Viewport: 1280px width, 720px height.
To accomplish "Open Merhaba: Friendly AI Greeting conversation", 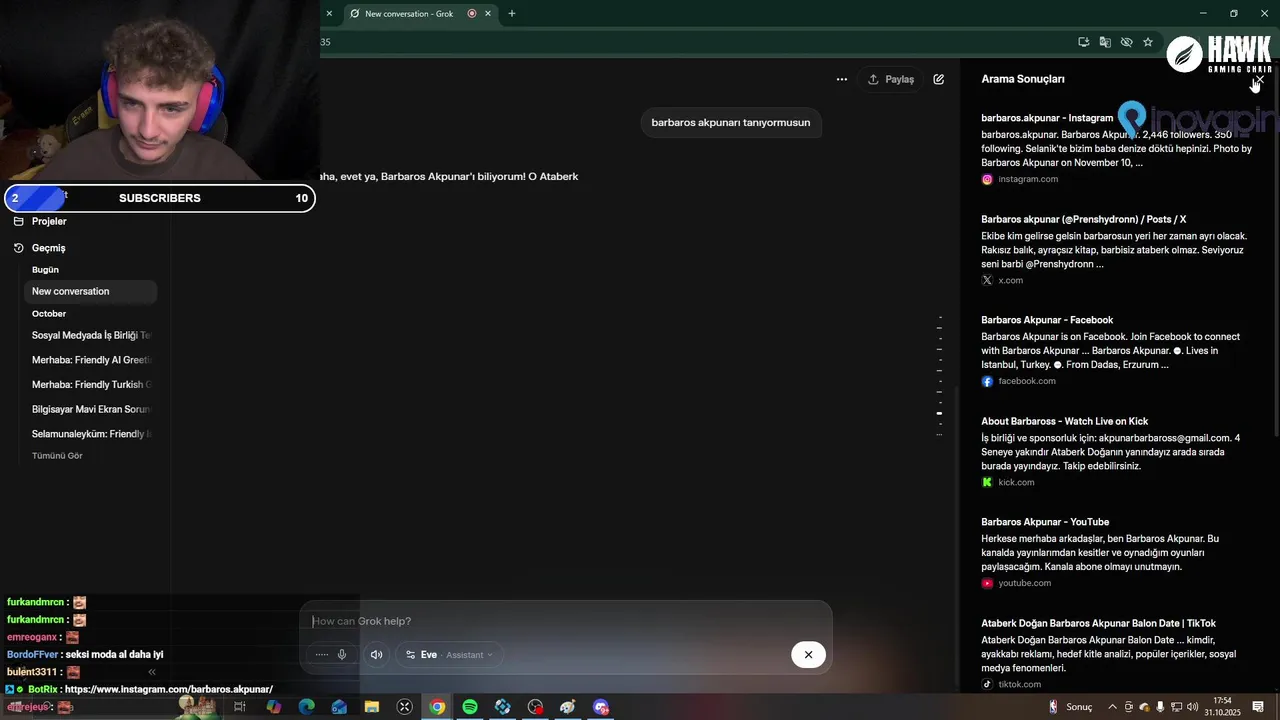I will pos(90,360).
